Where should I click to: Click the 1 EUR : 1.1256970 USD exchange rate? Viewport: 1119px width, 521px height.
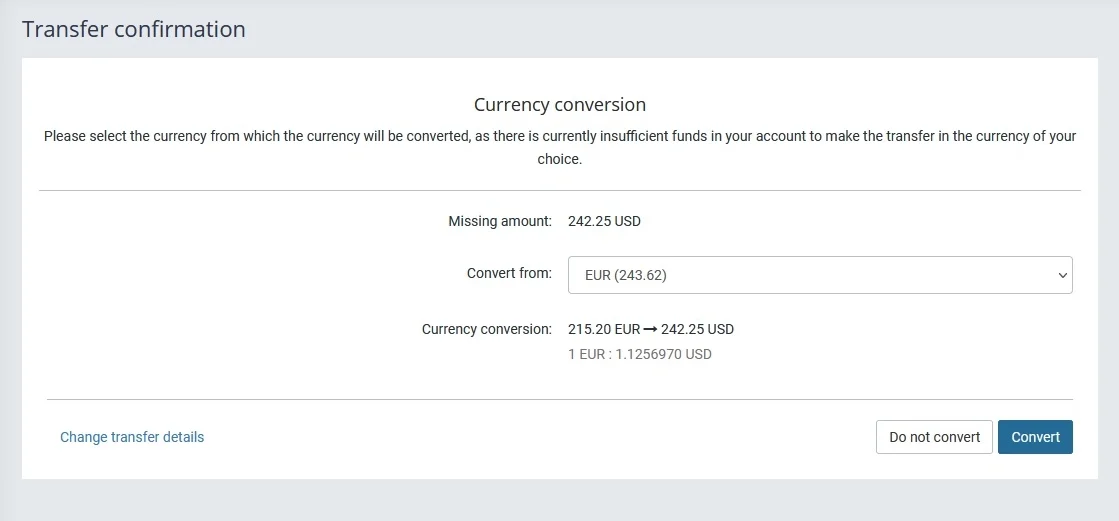tap(640, 354)
